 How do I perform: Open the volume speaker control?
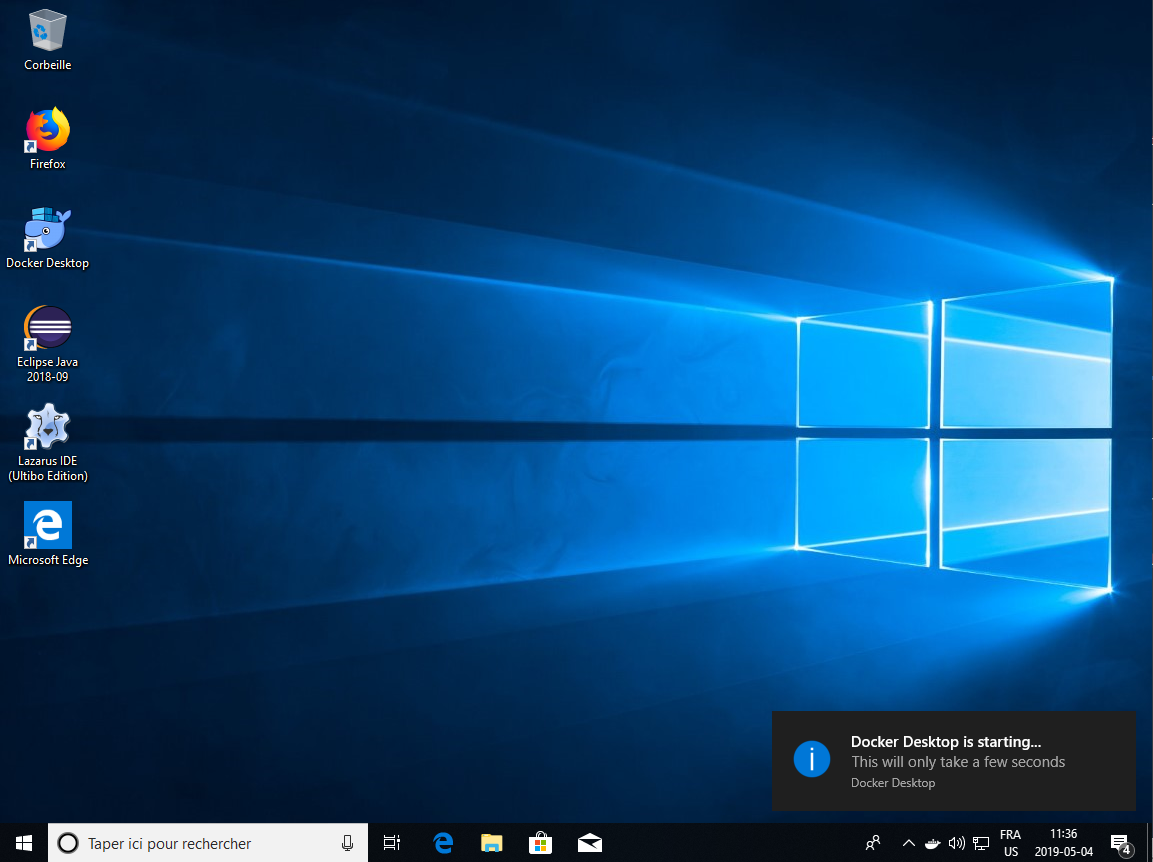pos(956,843)
